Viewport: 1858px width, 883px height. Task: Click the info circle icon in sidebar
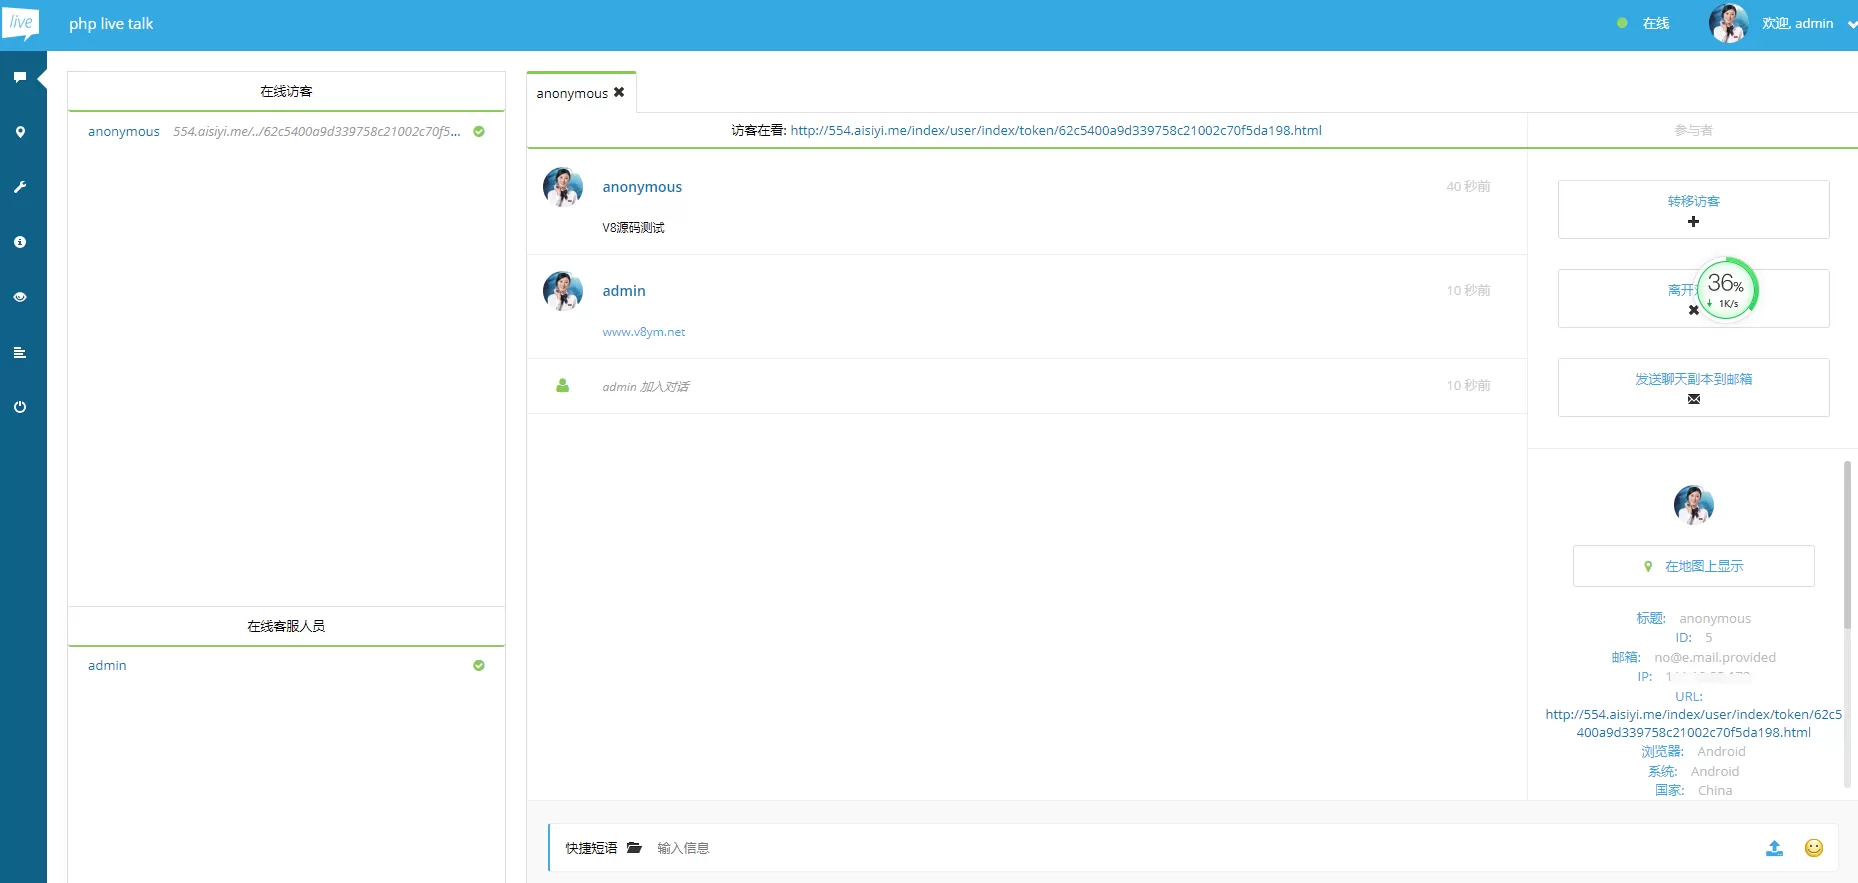pos(20,242)
